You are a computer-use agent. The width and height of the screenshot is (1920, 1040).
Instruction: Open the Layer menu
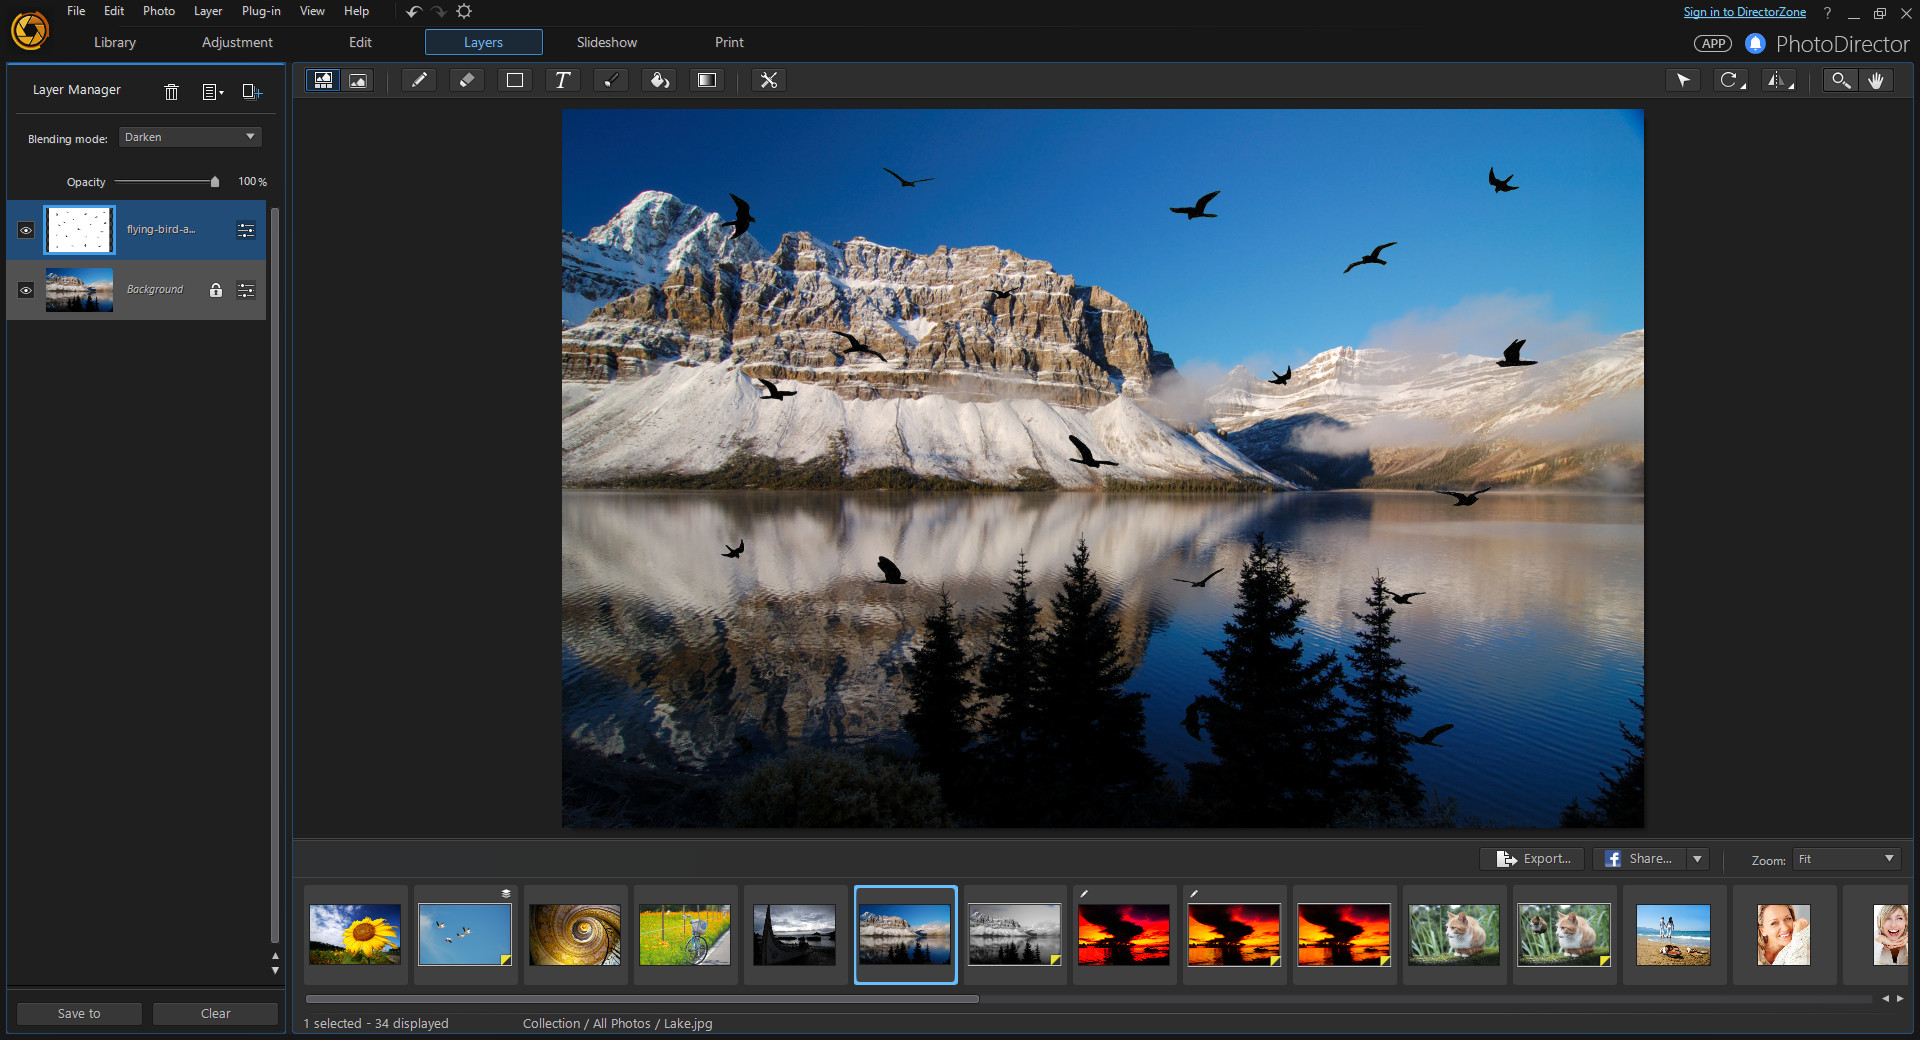tap(207, 11)
